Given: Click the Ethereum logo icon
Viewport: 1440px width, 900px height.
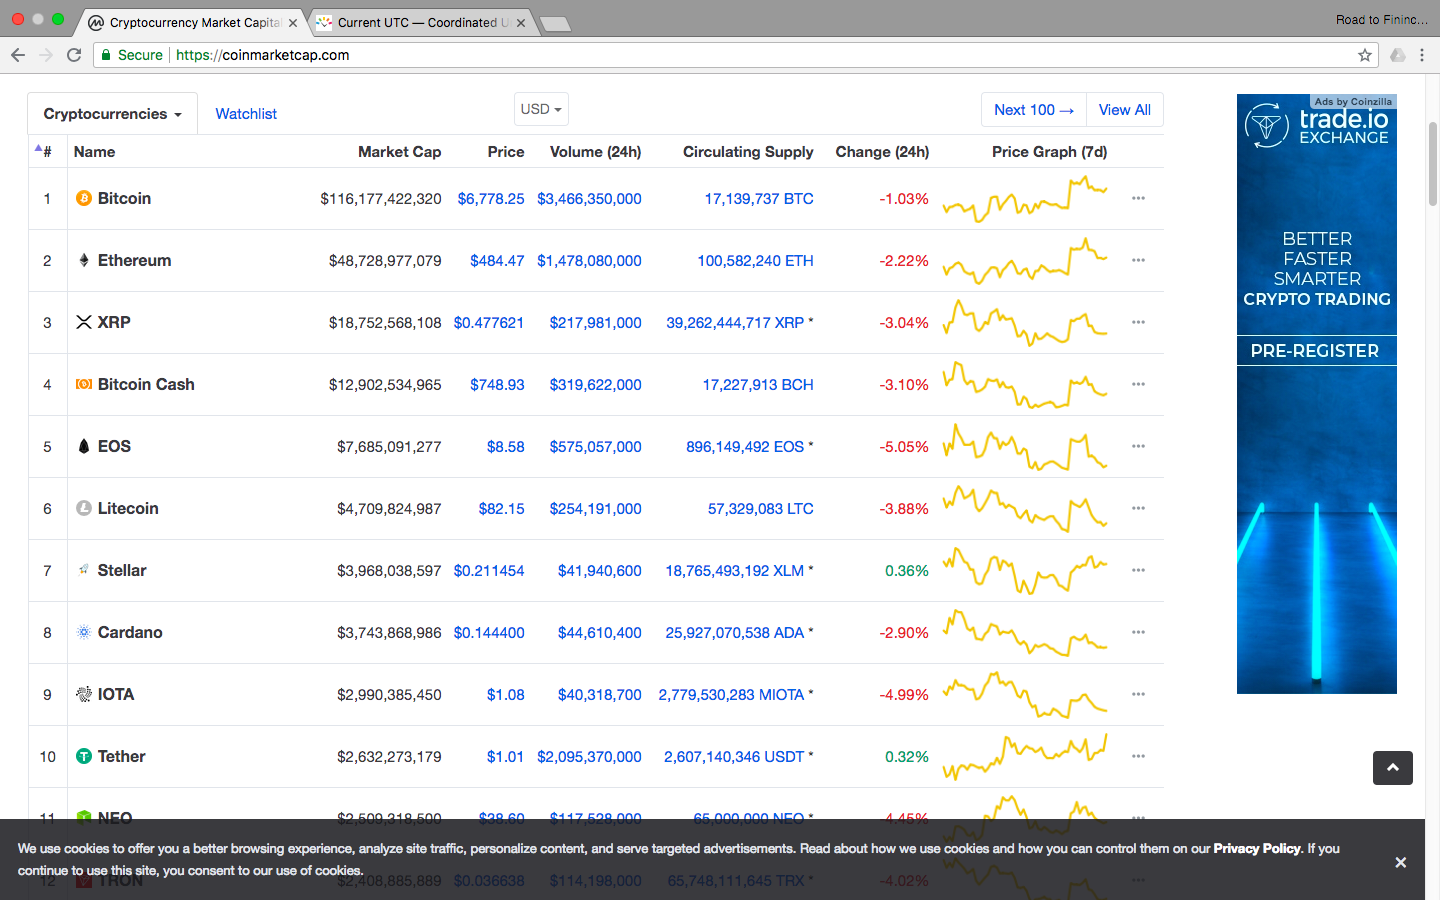Looking at the screenshot, I should pos(84,260).
